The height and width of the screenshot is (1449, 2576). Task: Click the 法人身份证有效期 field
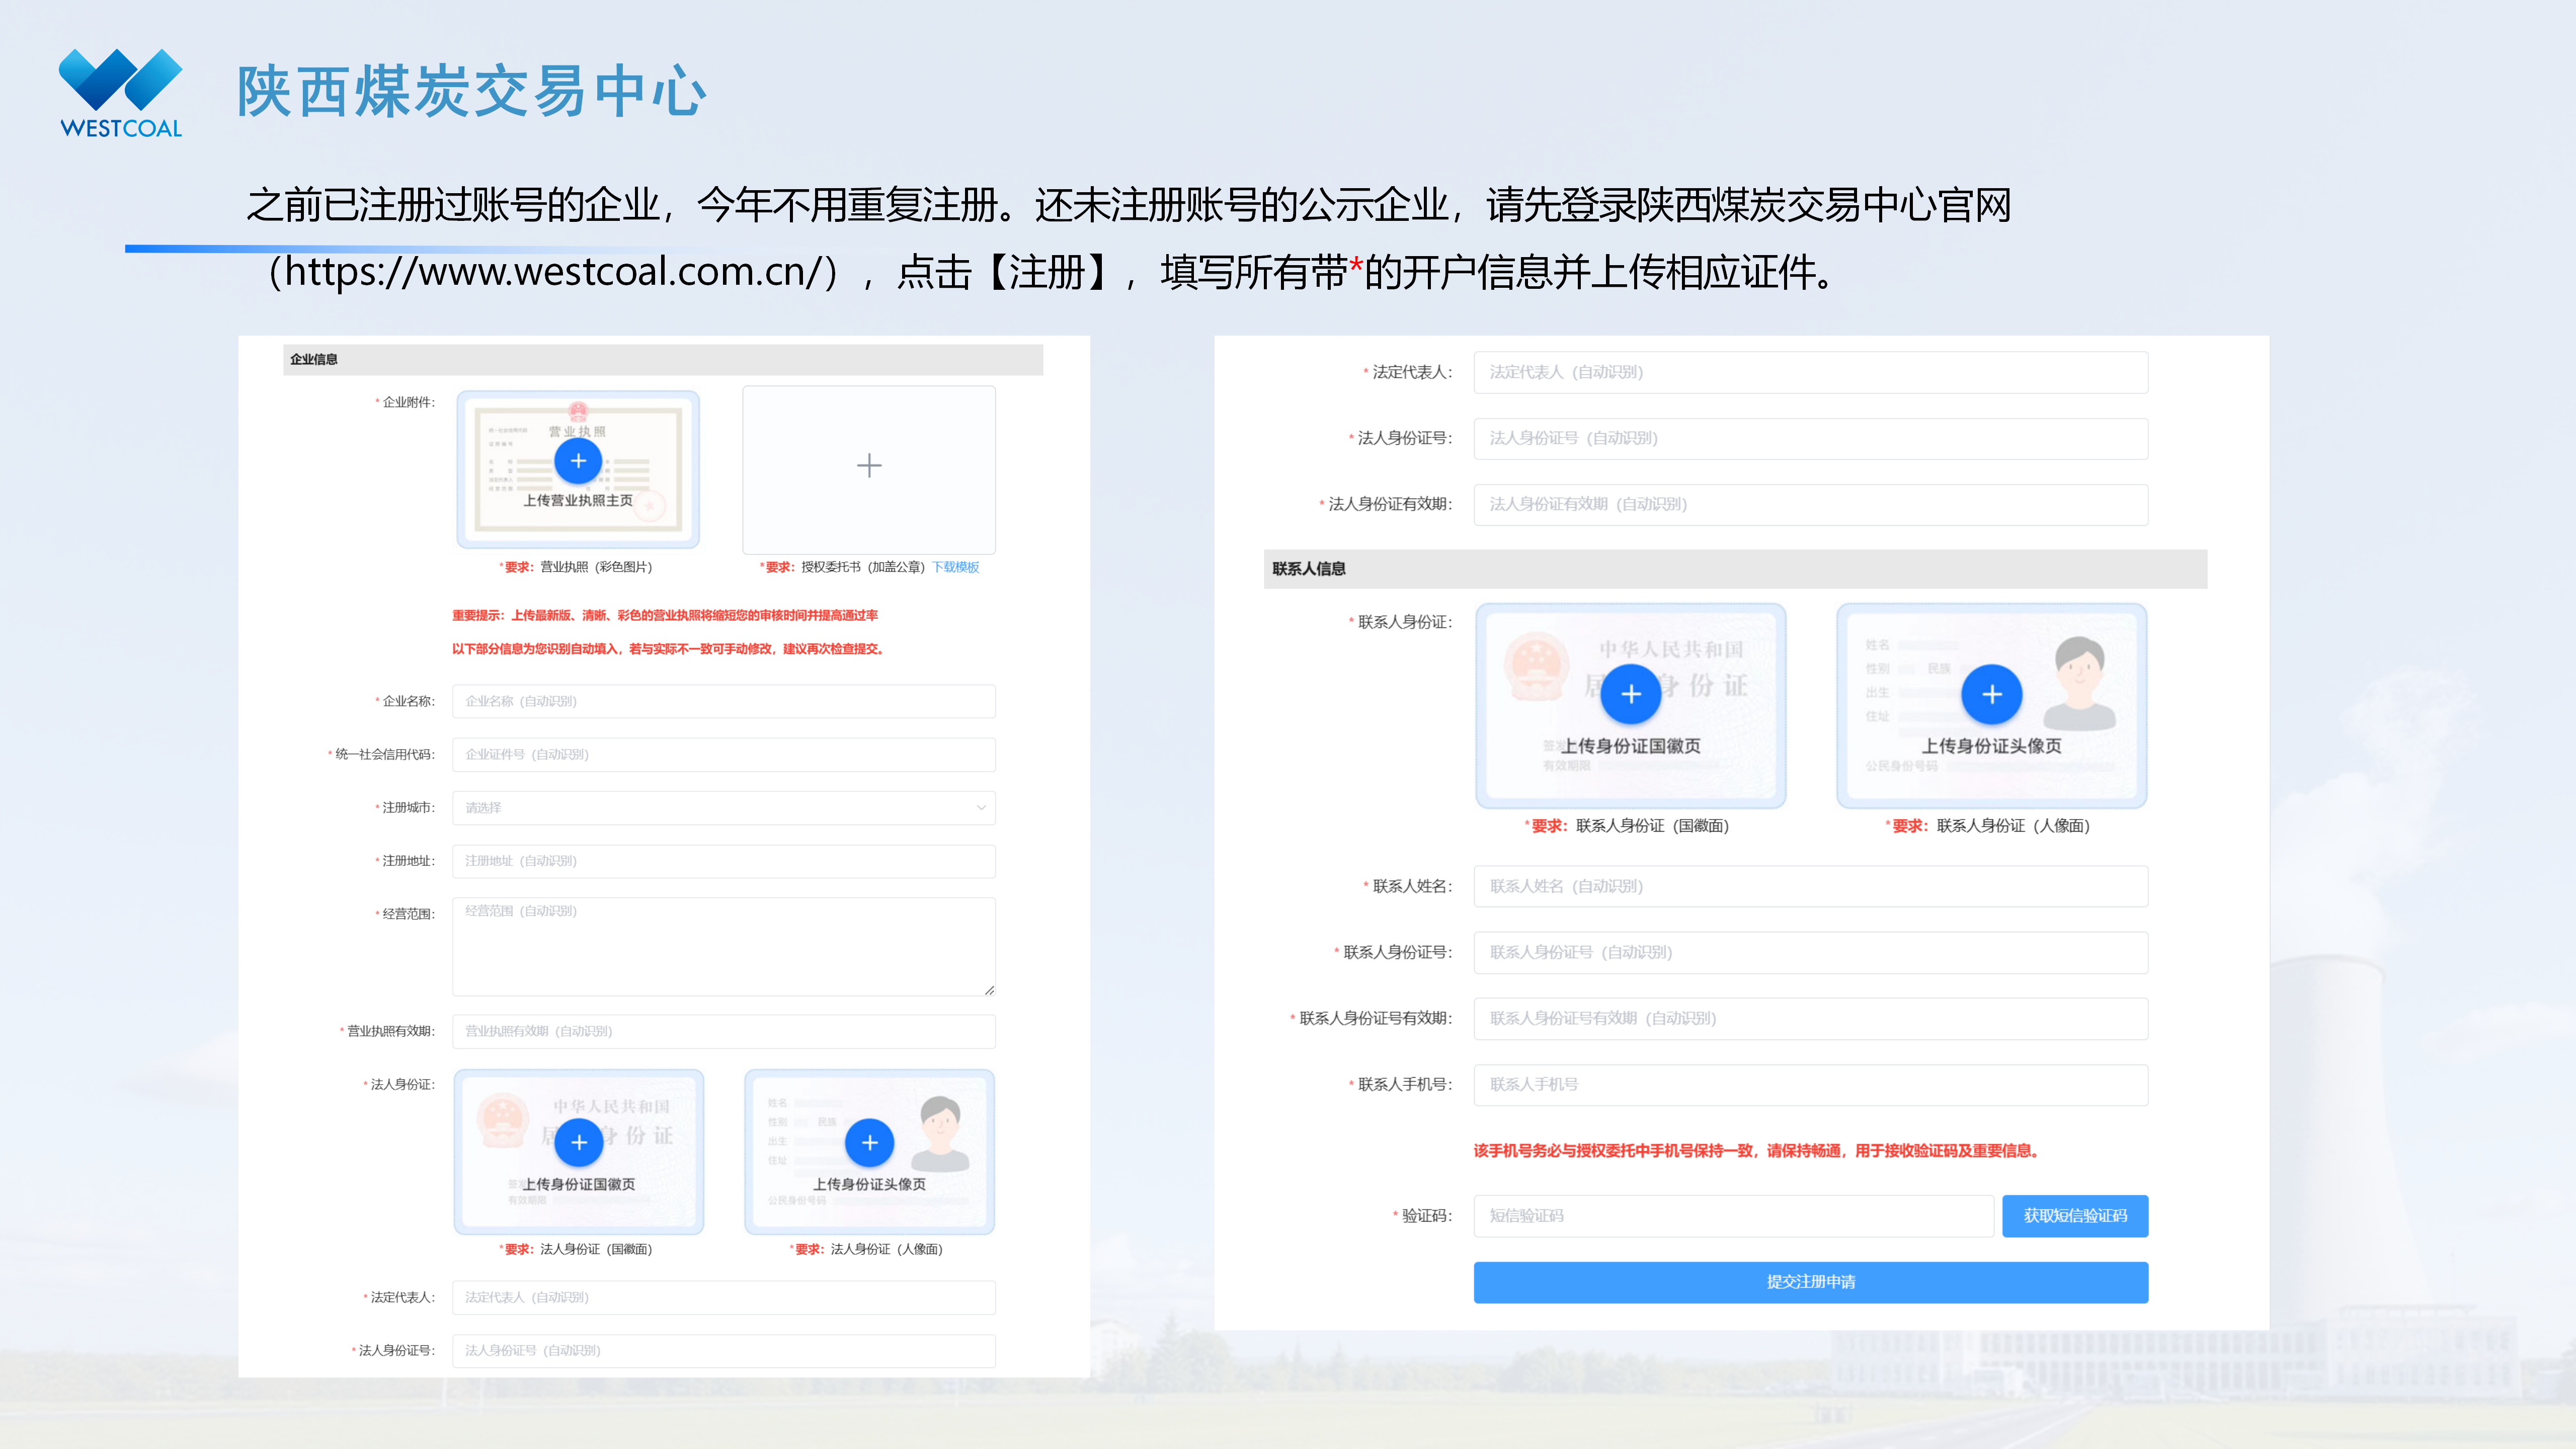coord(1810,505)
